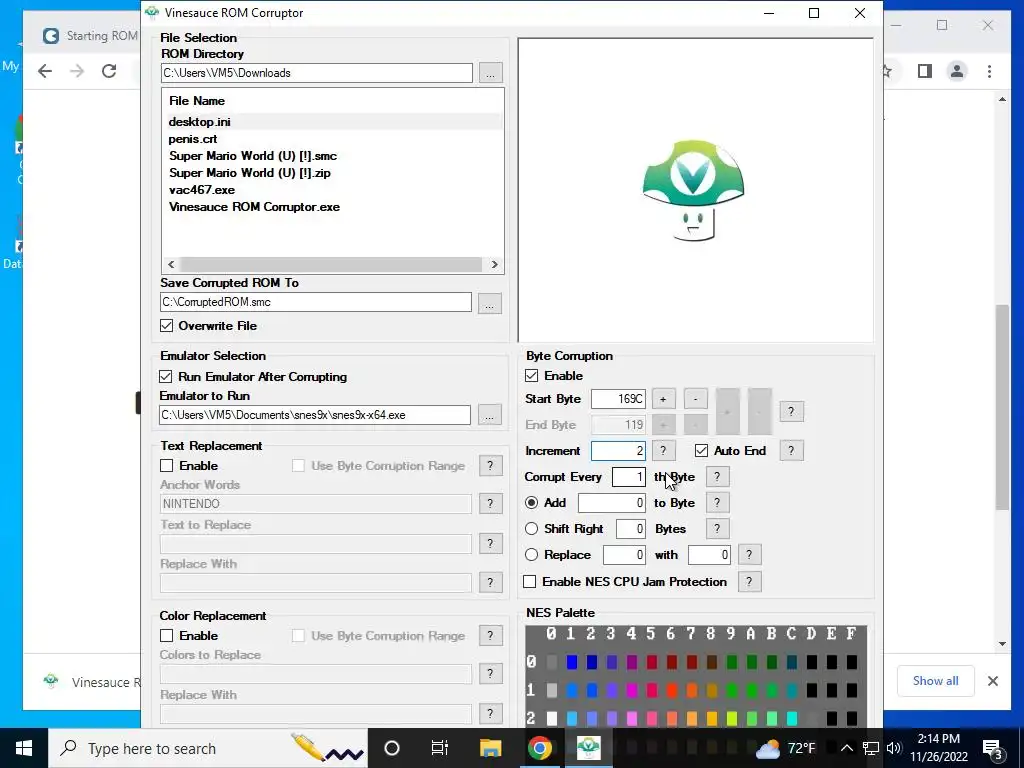
Task: Open help for text Replace With field
Action: click(490, 583)
